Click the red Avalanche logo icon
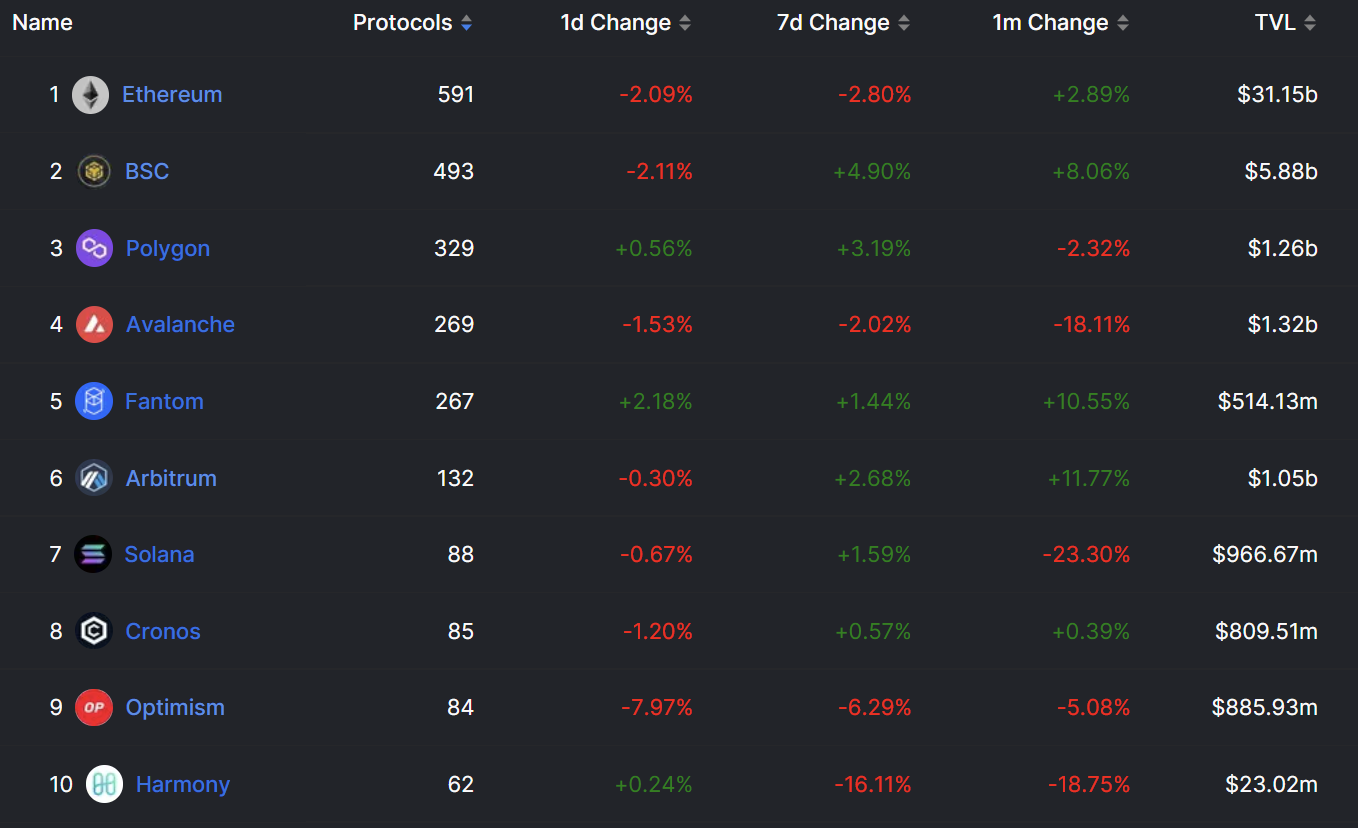Viewport: 1358px width, 828px height. pos(94,325)
